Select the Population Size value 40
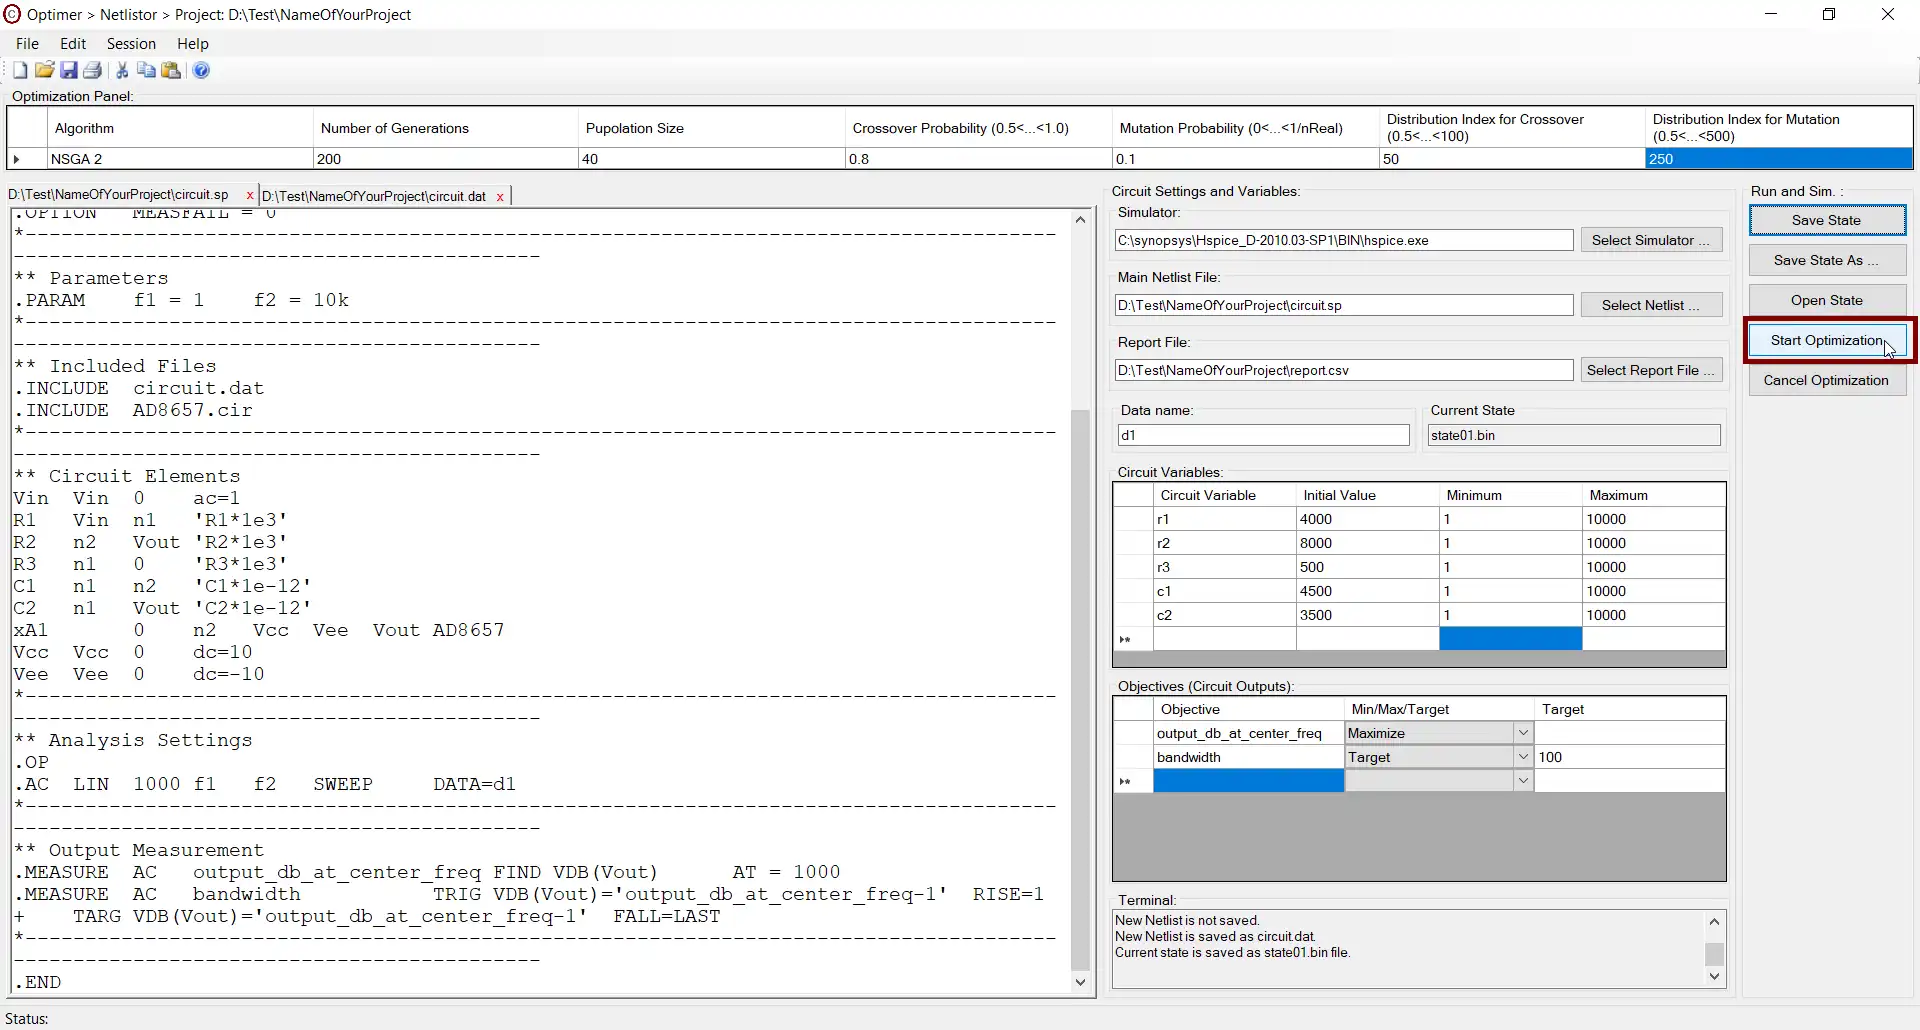This screenshot has width=1920, height=1030. click(x=712, y=159)
